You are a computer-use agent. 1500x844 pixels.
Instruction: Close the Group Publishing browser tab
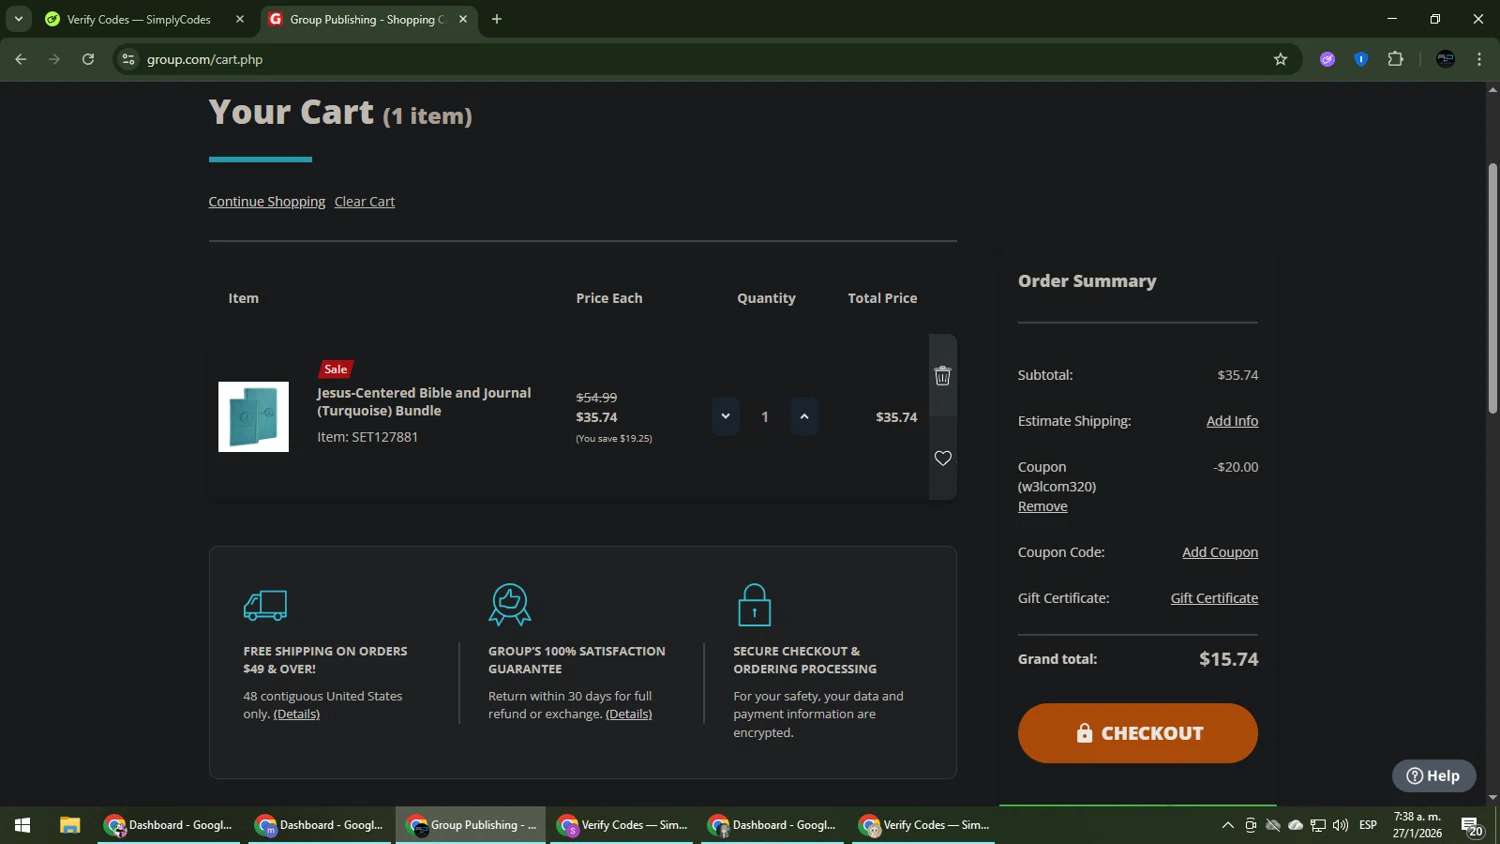[x=463, y=19]
